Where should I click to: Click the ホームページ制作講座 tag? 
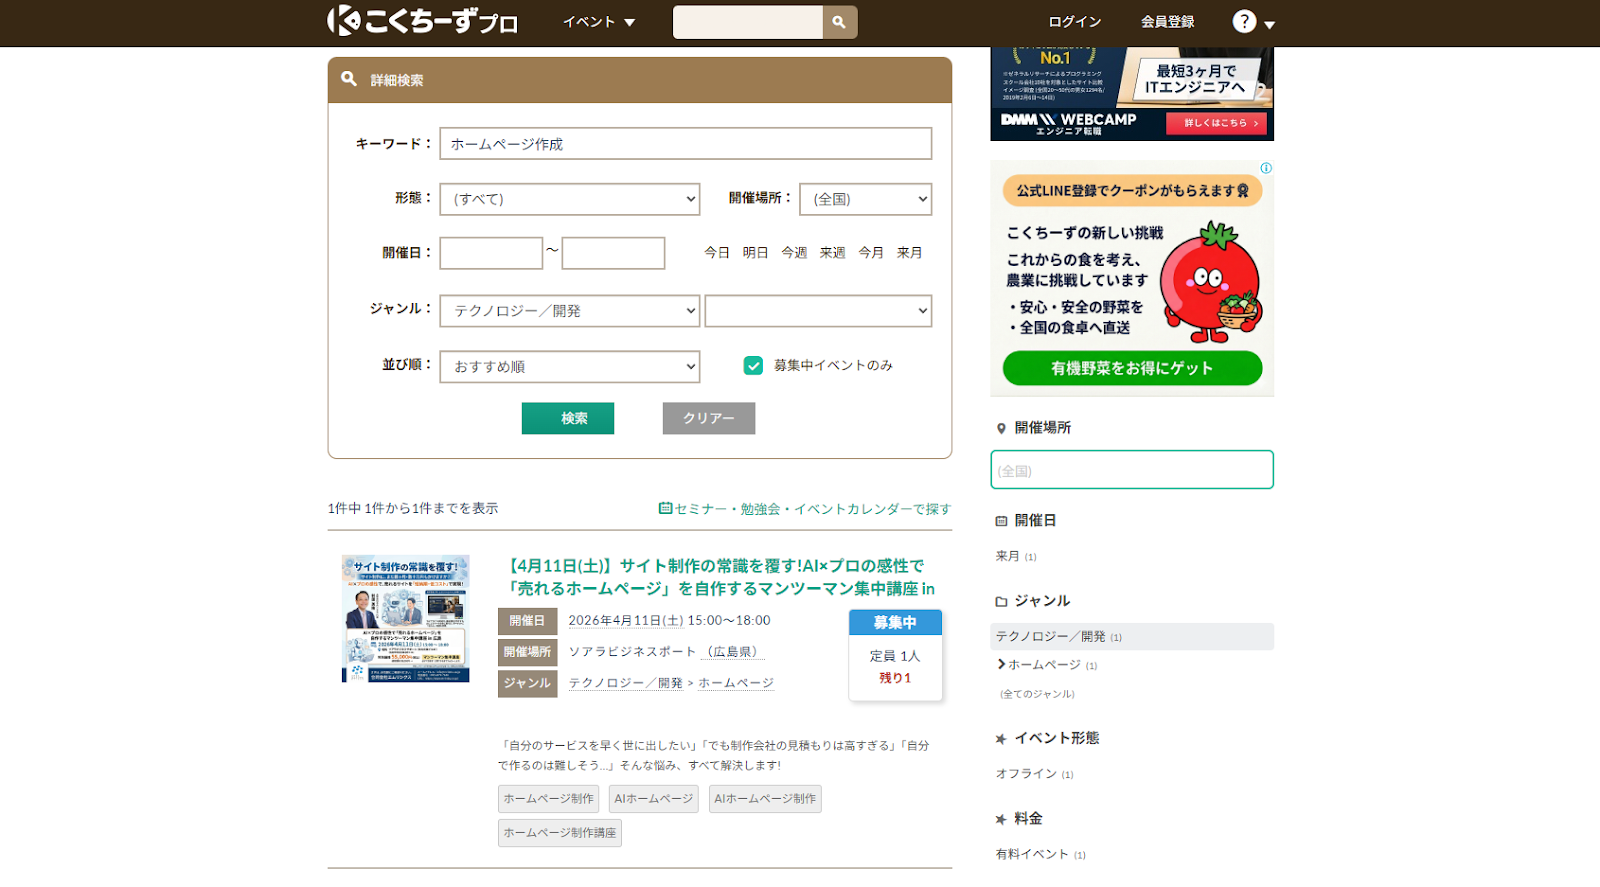coord(560,833)
